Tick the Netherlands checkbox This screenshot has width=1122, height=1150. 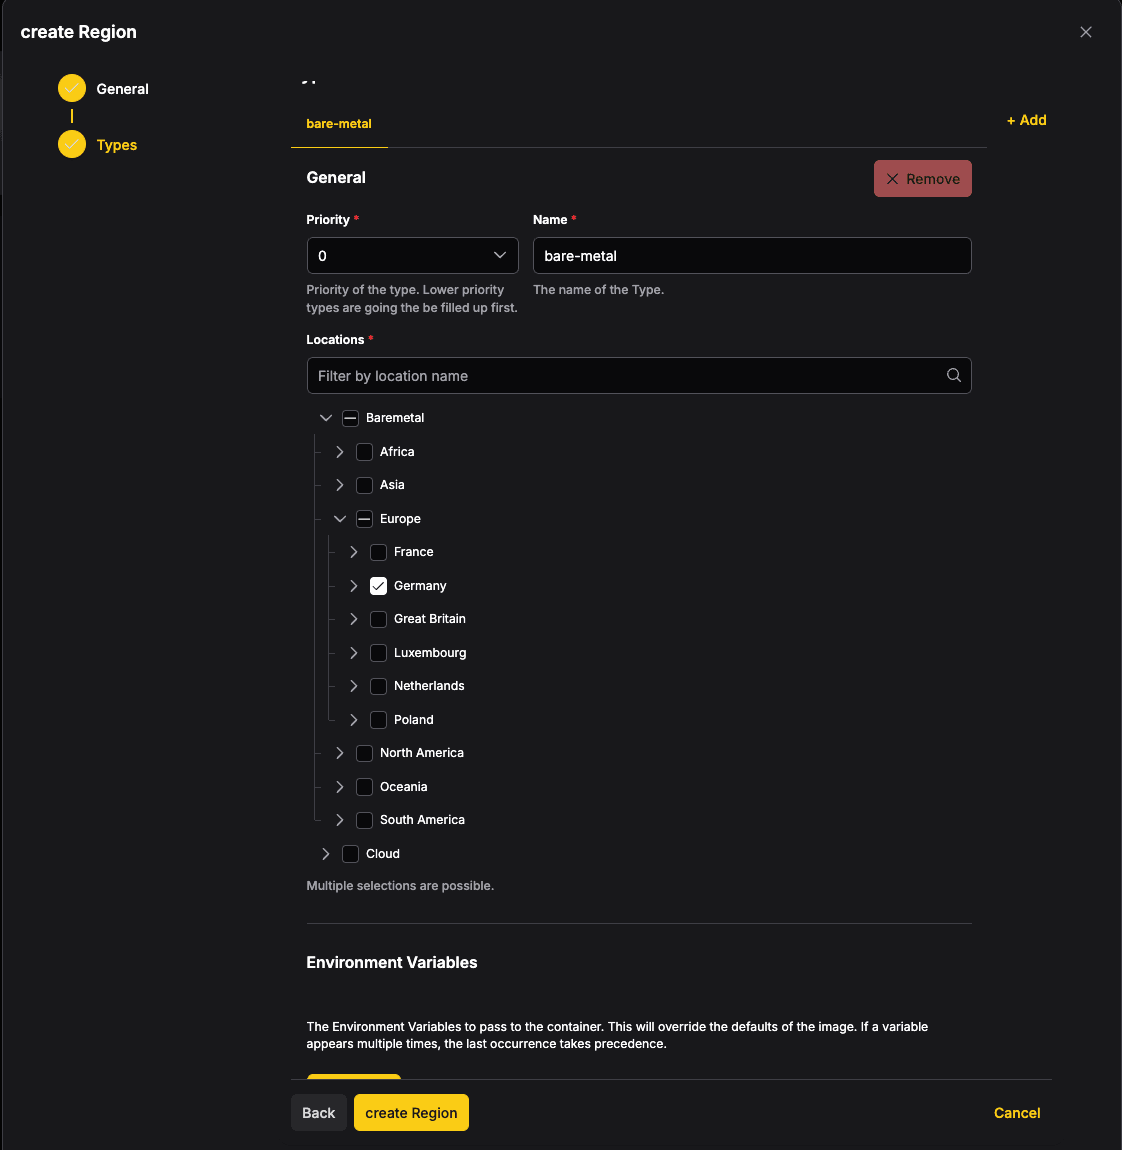point(378,686)
